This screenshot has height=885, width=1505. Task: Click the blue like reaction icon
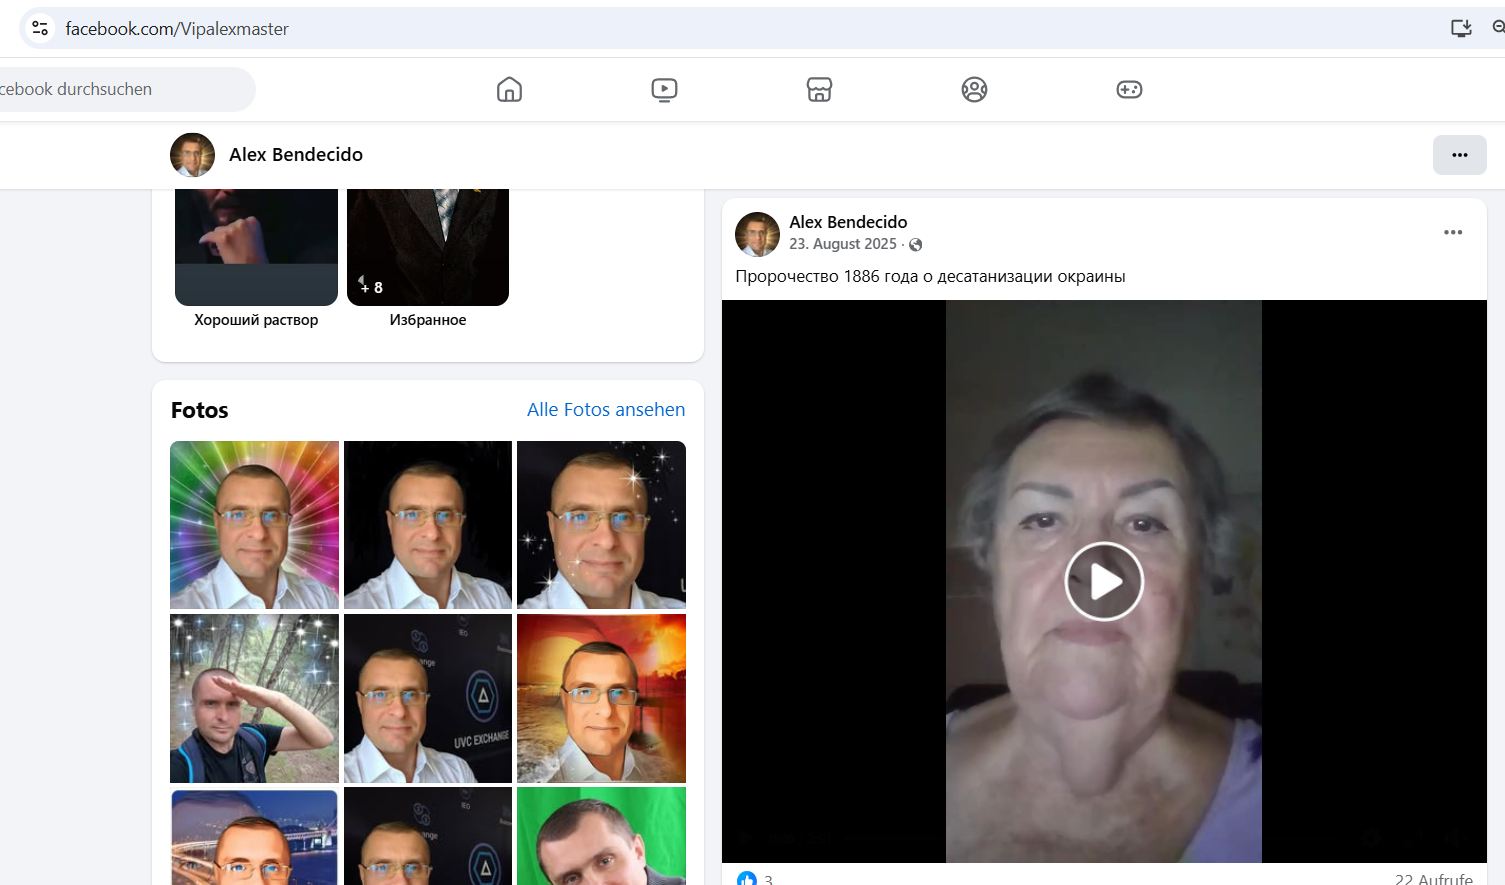pyautogui.click(x=746, y=879)
